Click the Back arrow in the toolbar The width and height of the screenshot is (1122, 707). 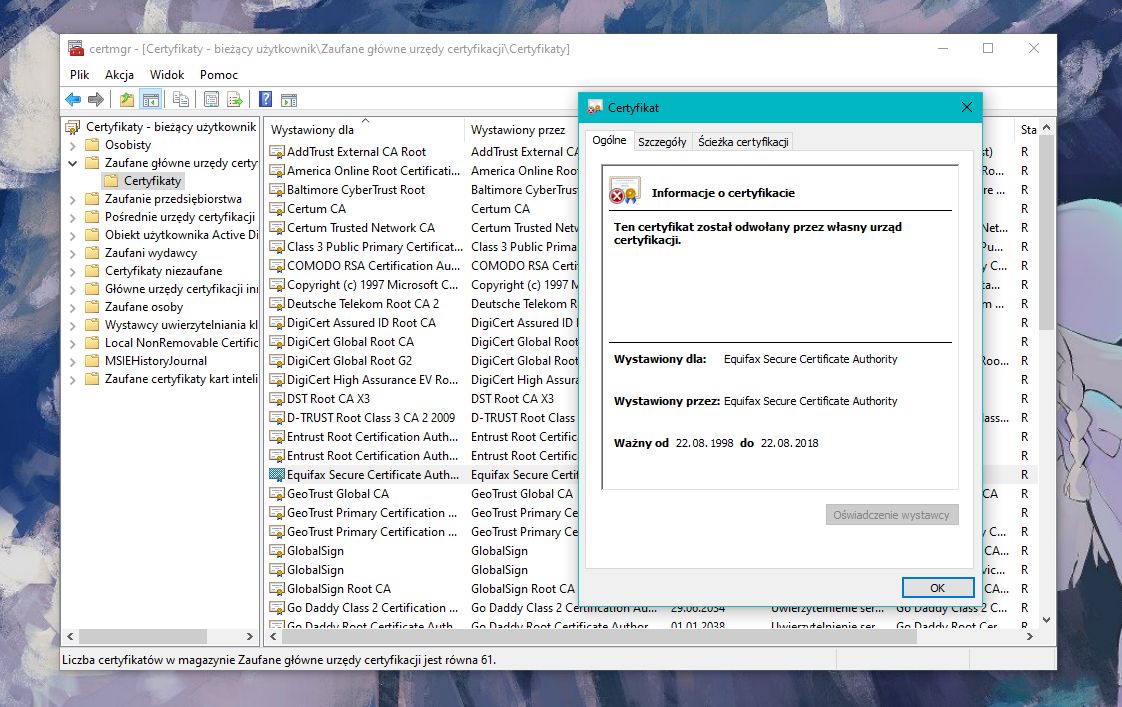pyautogui.click(x=73, y=99)
